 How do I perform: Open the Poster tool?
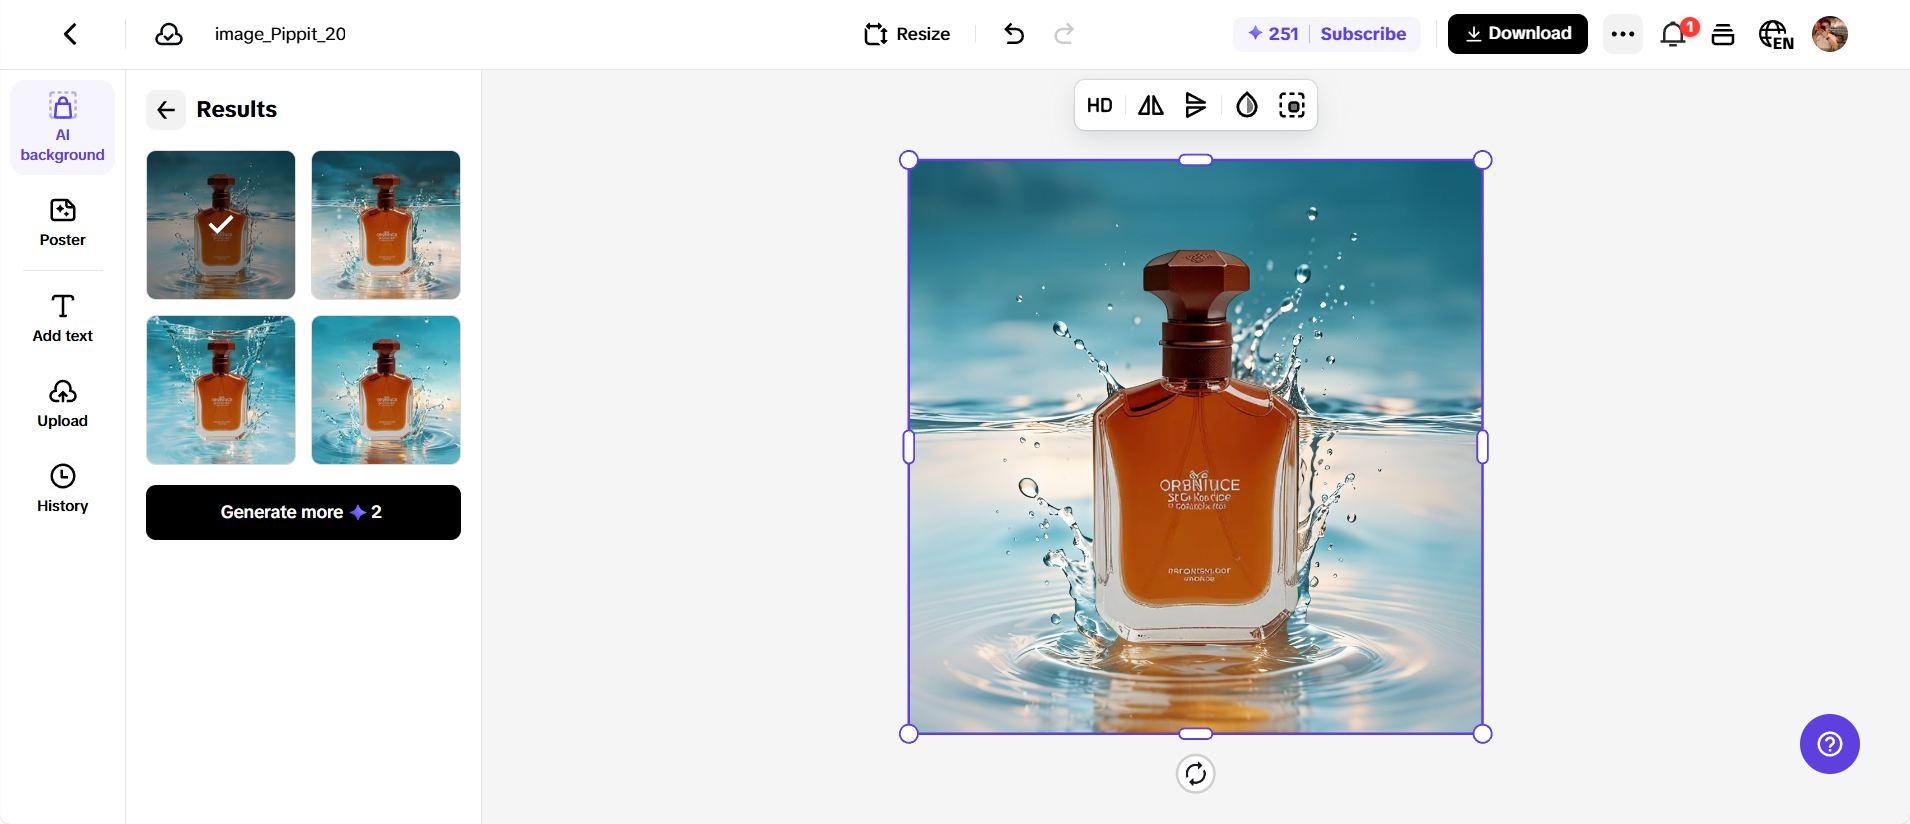tap(63, 223)
